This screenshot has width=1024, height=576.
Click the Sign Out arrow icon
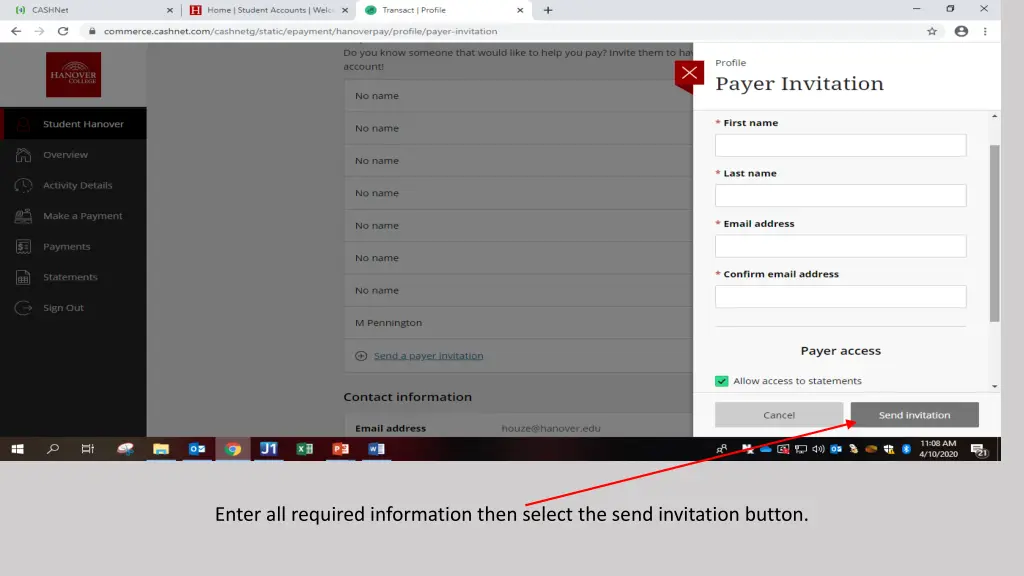pyautogui.click(x=24, y=308)
